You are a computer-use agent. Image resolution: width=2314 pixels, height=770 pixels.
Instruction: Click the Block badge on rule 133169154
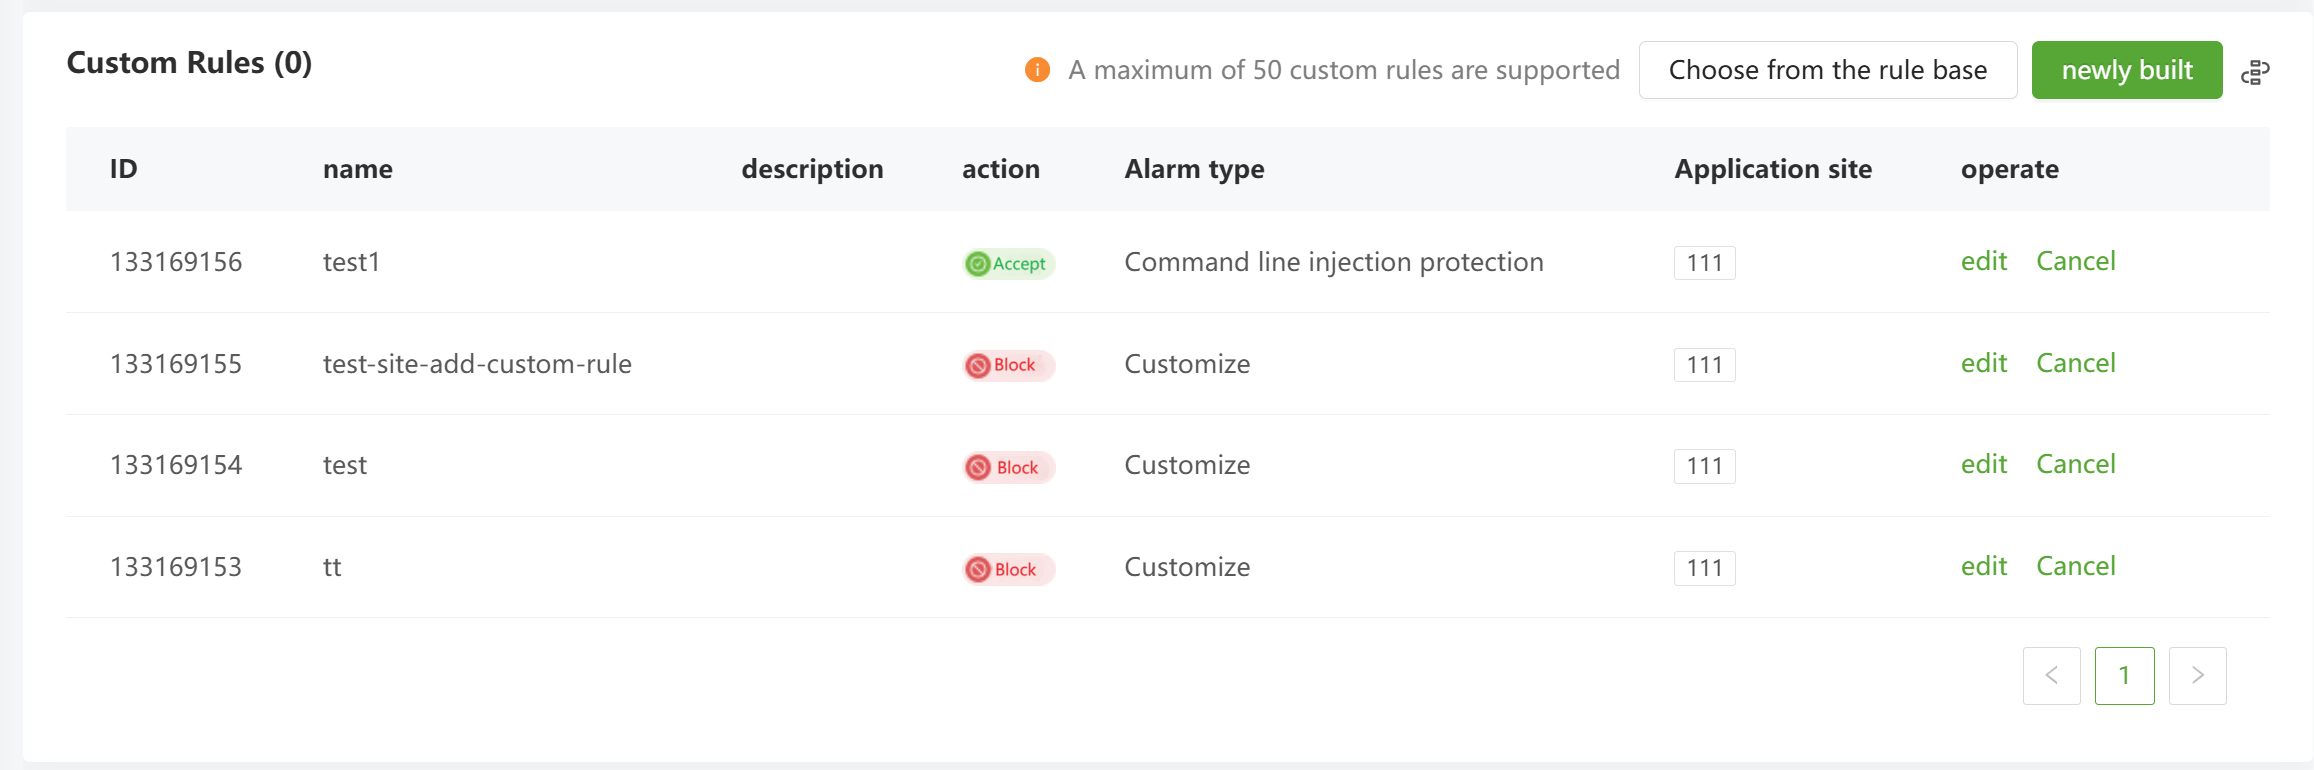[1009, 467]
